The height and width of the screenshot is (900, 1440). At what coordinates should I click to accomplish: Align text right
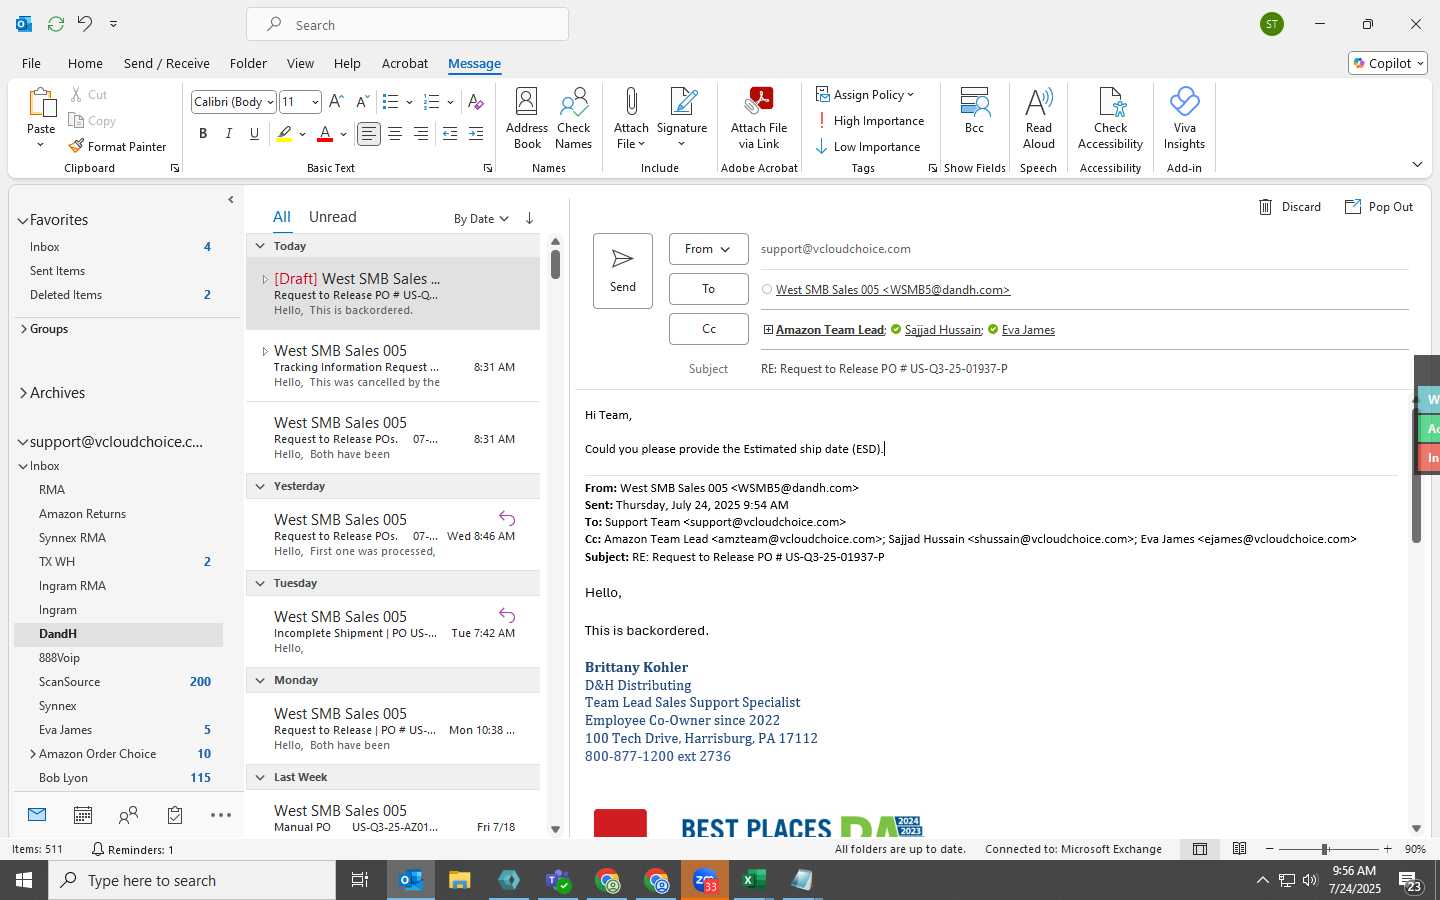click(x=421, y=134)
